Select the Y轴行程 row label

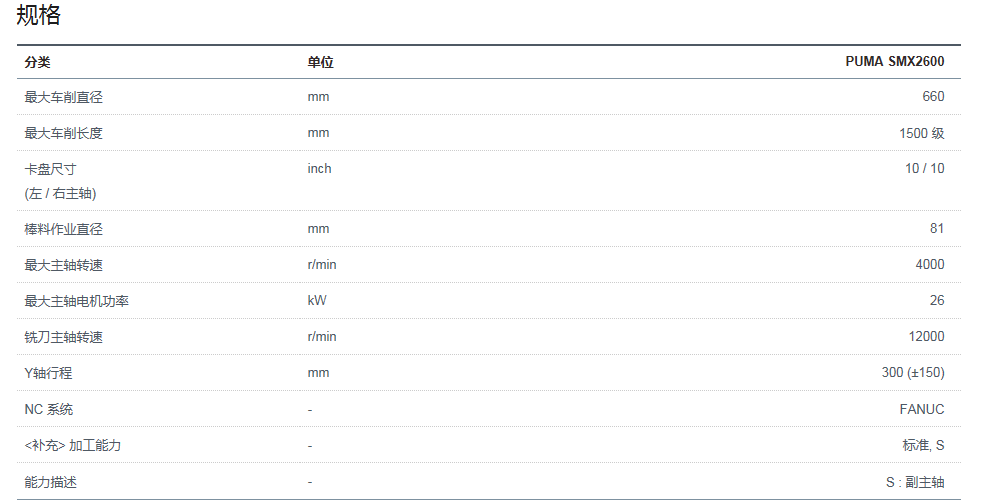click(x=48, y=373)
